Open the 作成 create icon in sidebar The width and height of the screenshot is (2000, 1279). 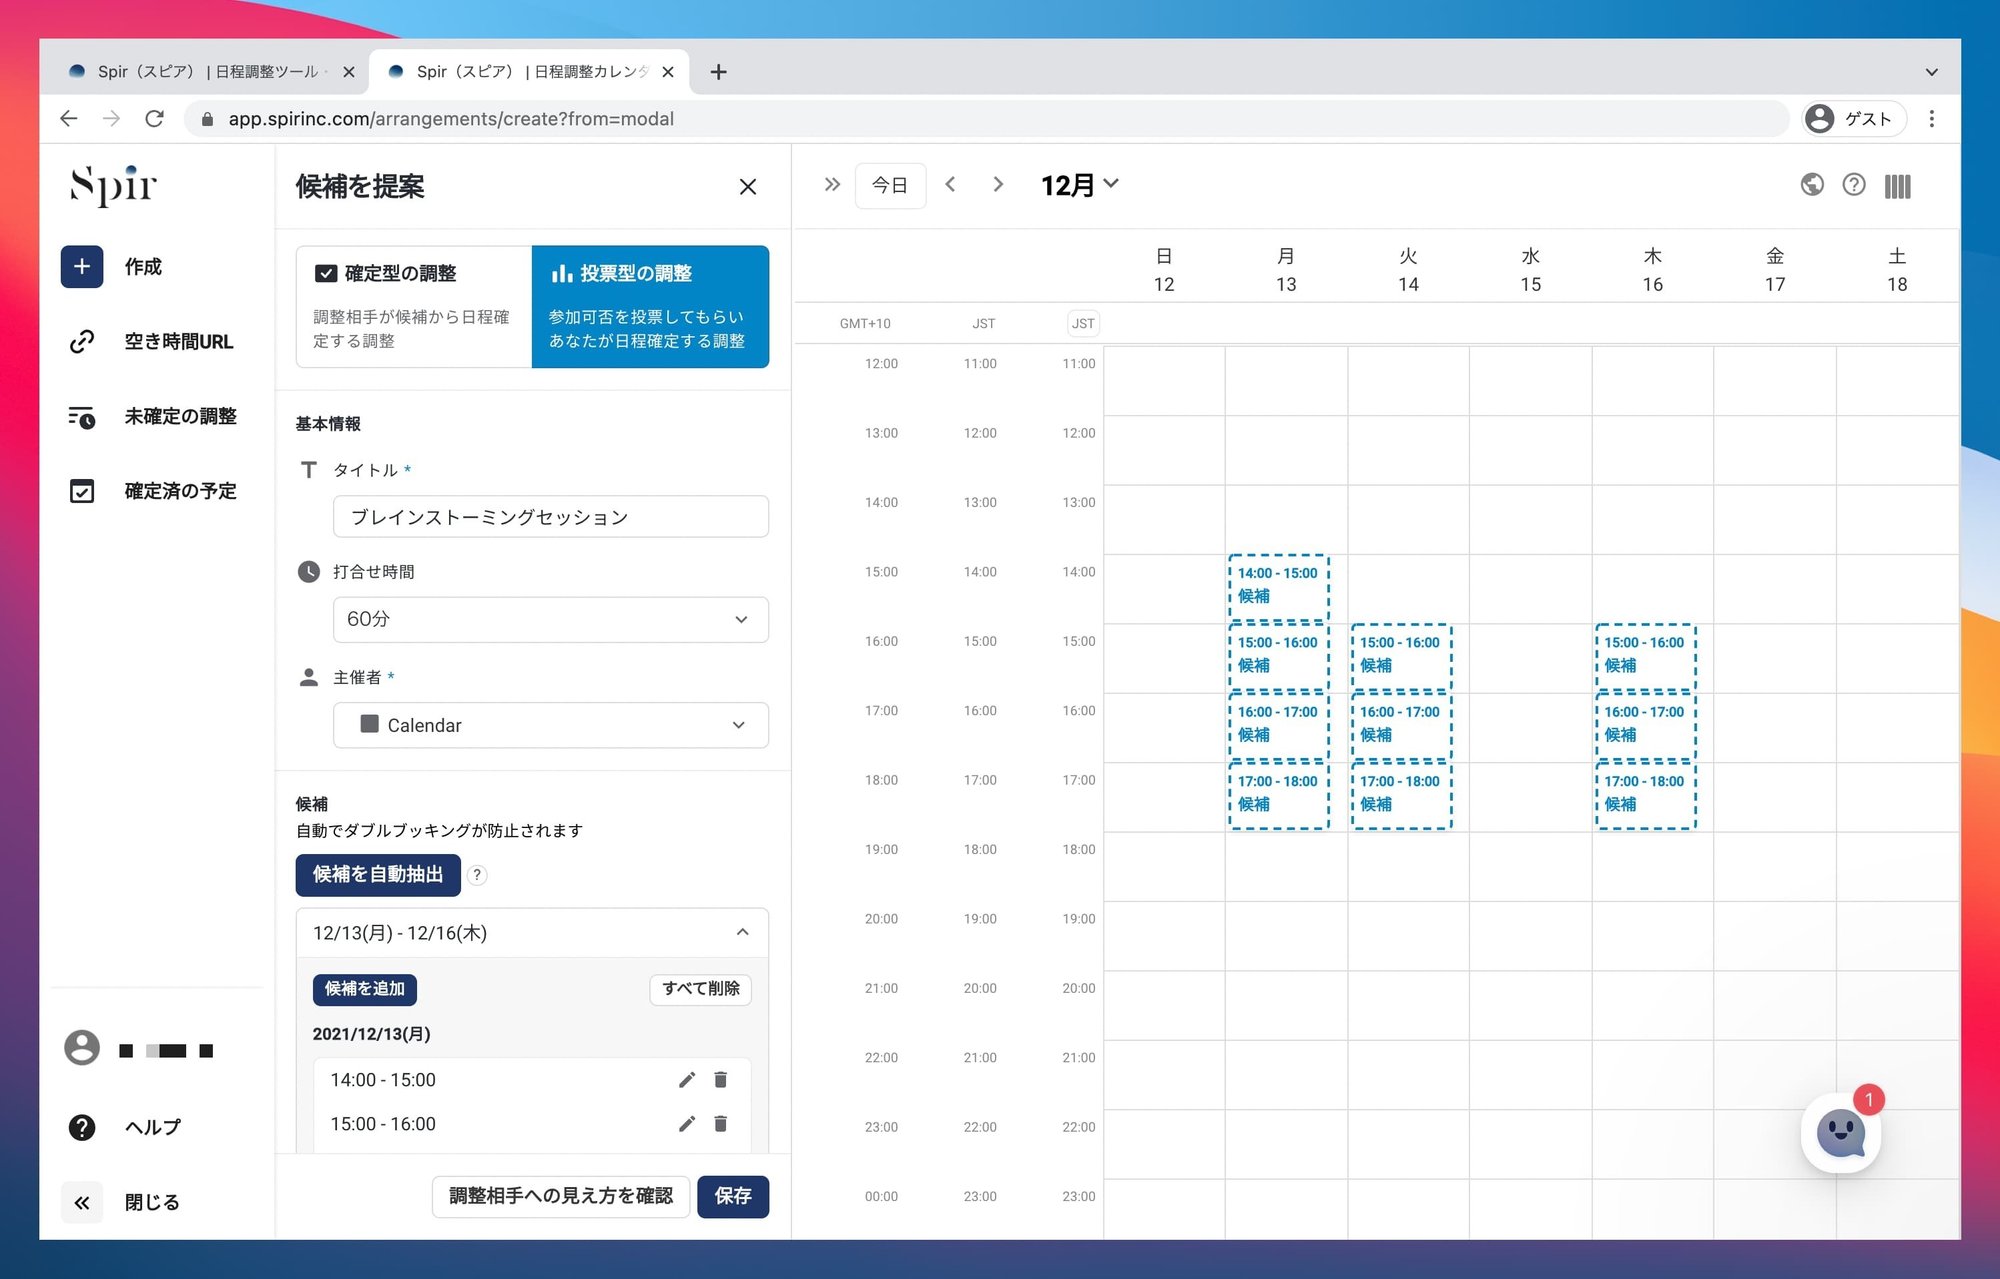[x=82, y=266]
